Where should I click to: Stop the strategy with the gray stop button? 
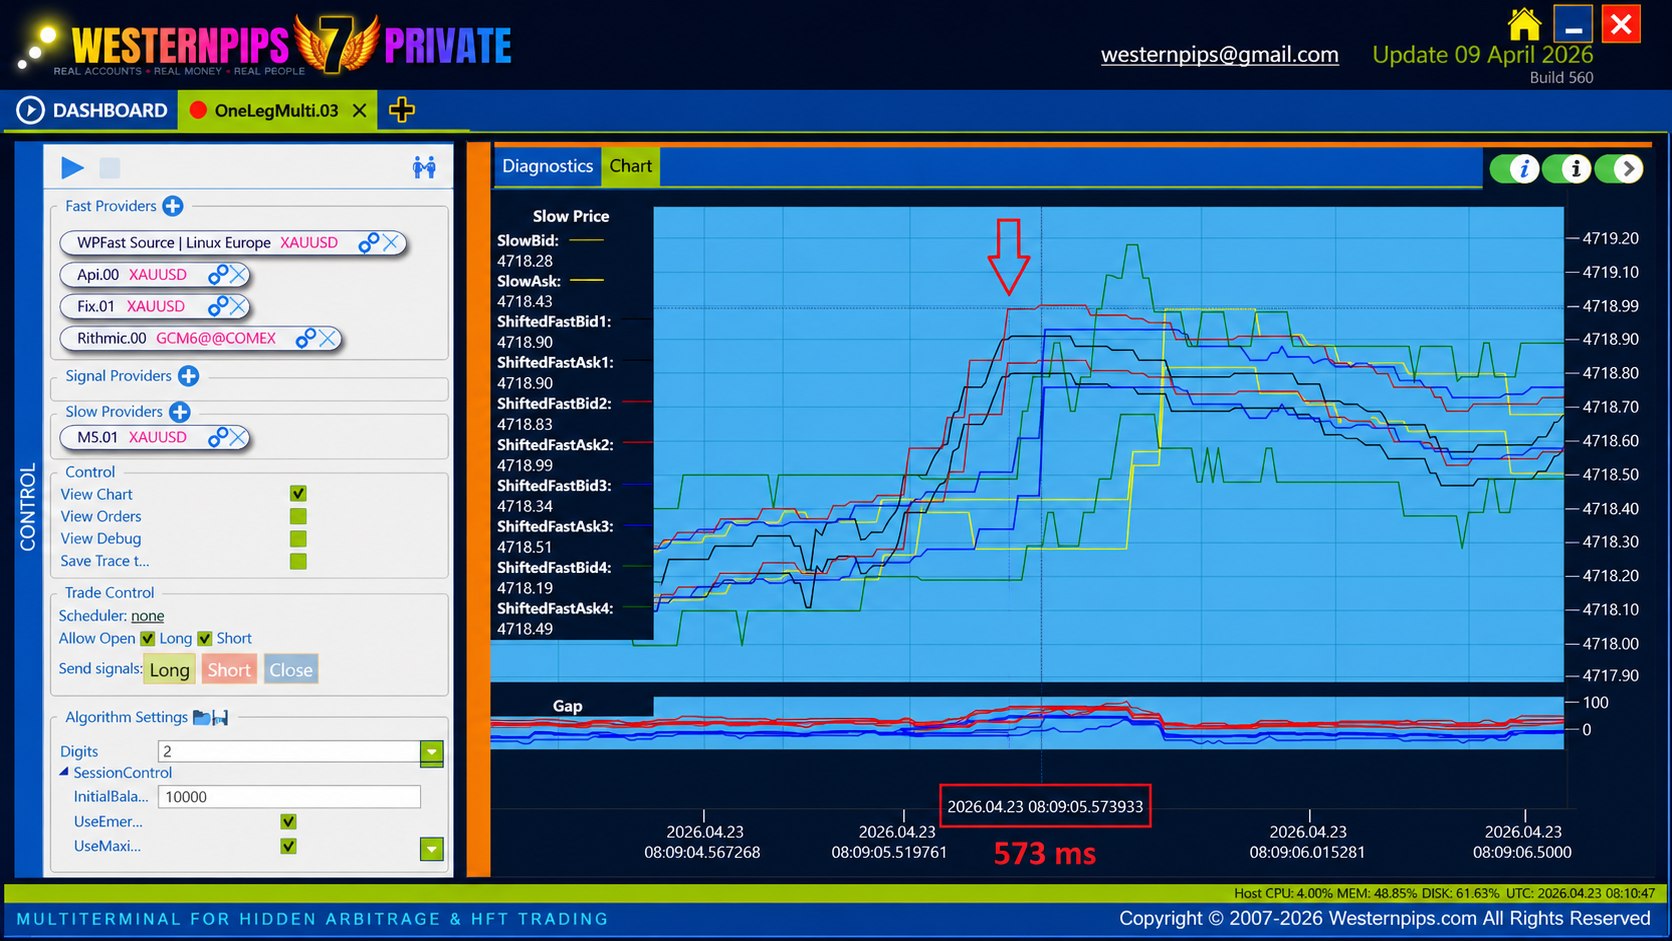tap(110, 168)
